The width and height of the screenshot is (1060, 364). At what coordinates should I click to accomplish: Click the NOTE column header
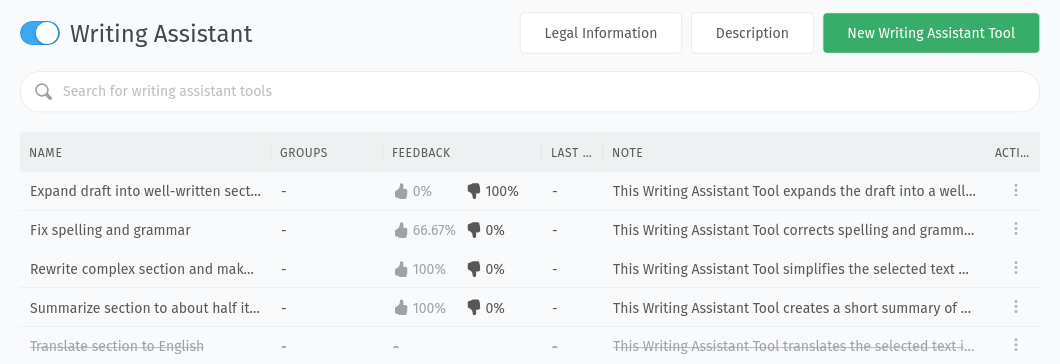click(x=627, y=153)
